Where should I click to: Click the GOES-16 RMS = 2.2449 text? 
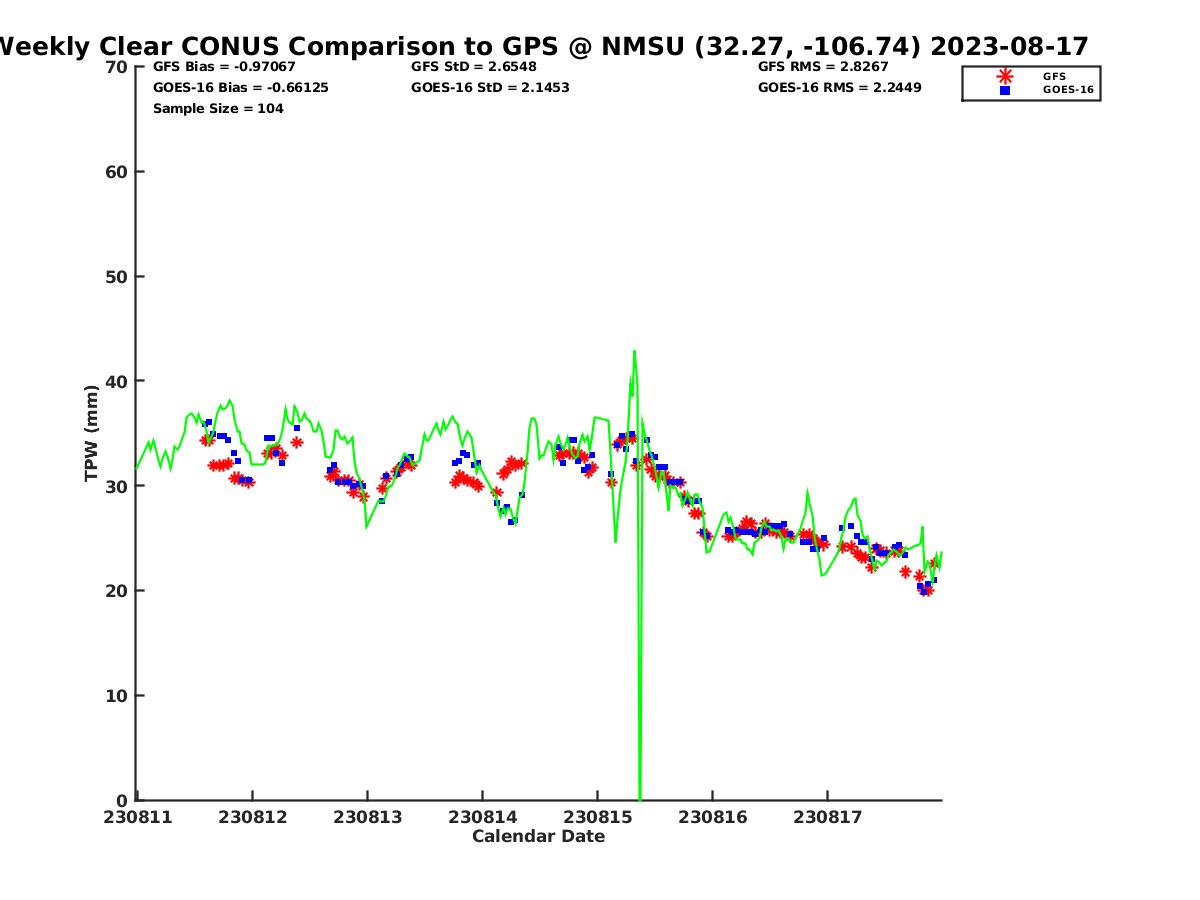[839, 88]
